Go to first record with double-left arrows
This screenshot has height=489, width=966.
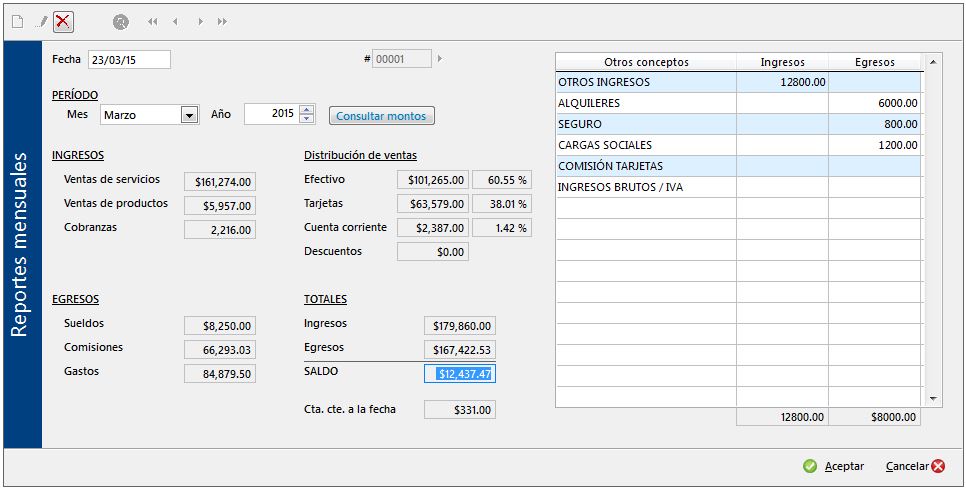[153, 21]
